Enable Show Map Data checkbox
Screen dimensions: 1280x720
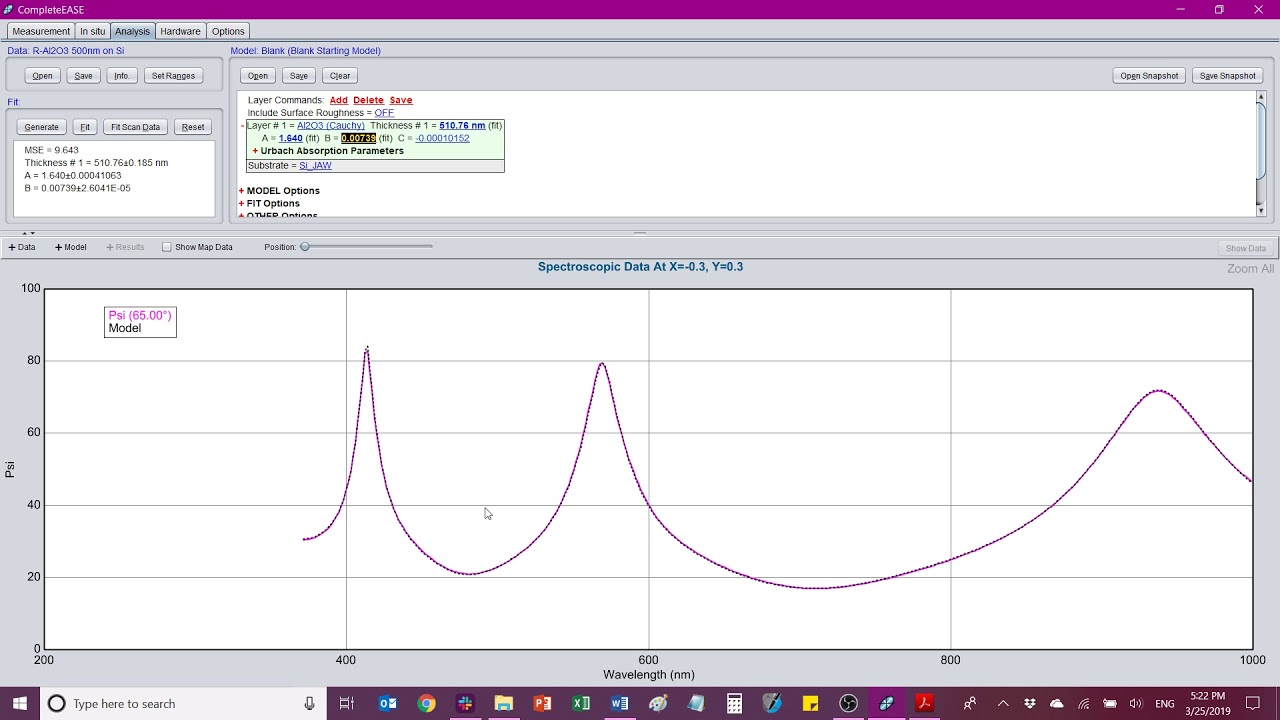coord(167,247)
